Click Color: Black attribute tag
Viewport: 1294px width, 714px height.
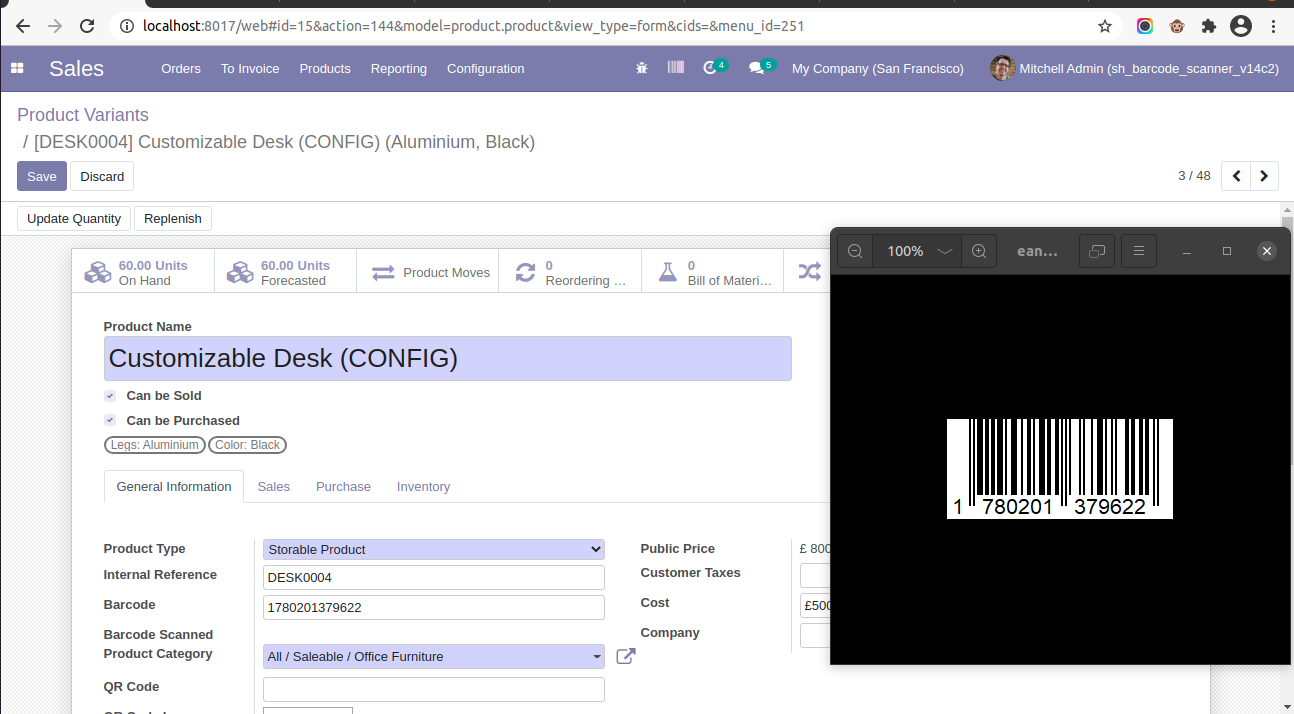247,445
